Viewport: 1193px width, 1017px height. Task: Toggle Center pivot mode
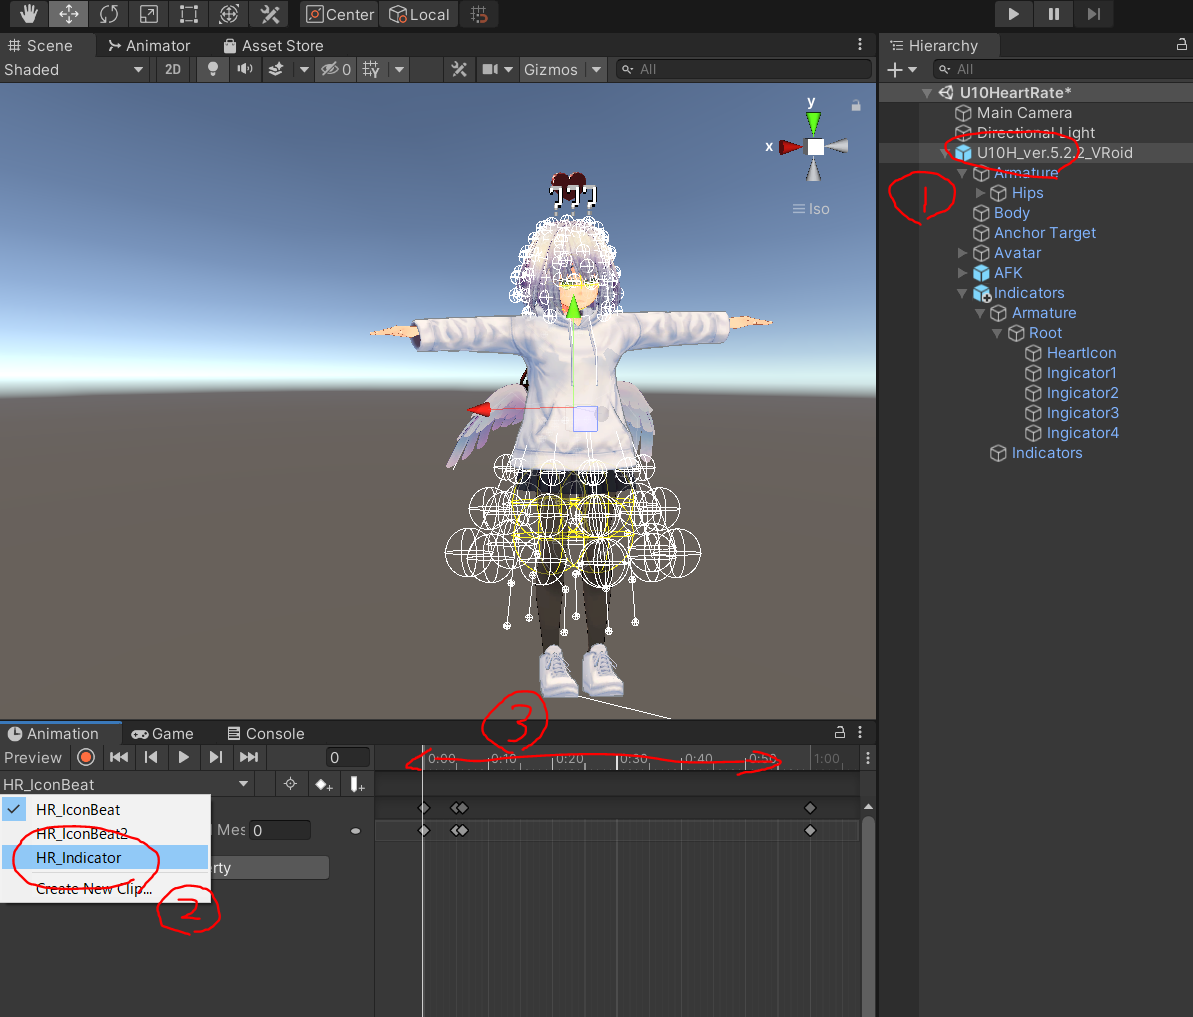click(340, 14)
